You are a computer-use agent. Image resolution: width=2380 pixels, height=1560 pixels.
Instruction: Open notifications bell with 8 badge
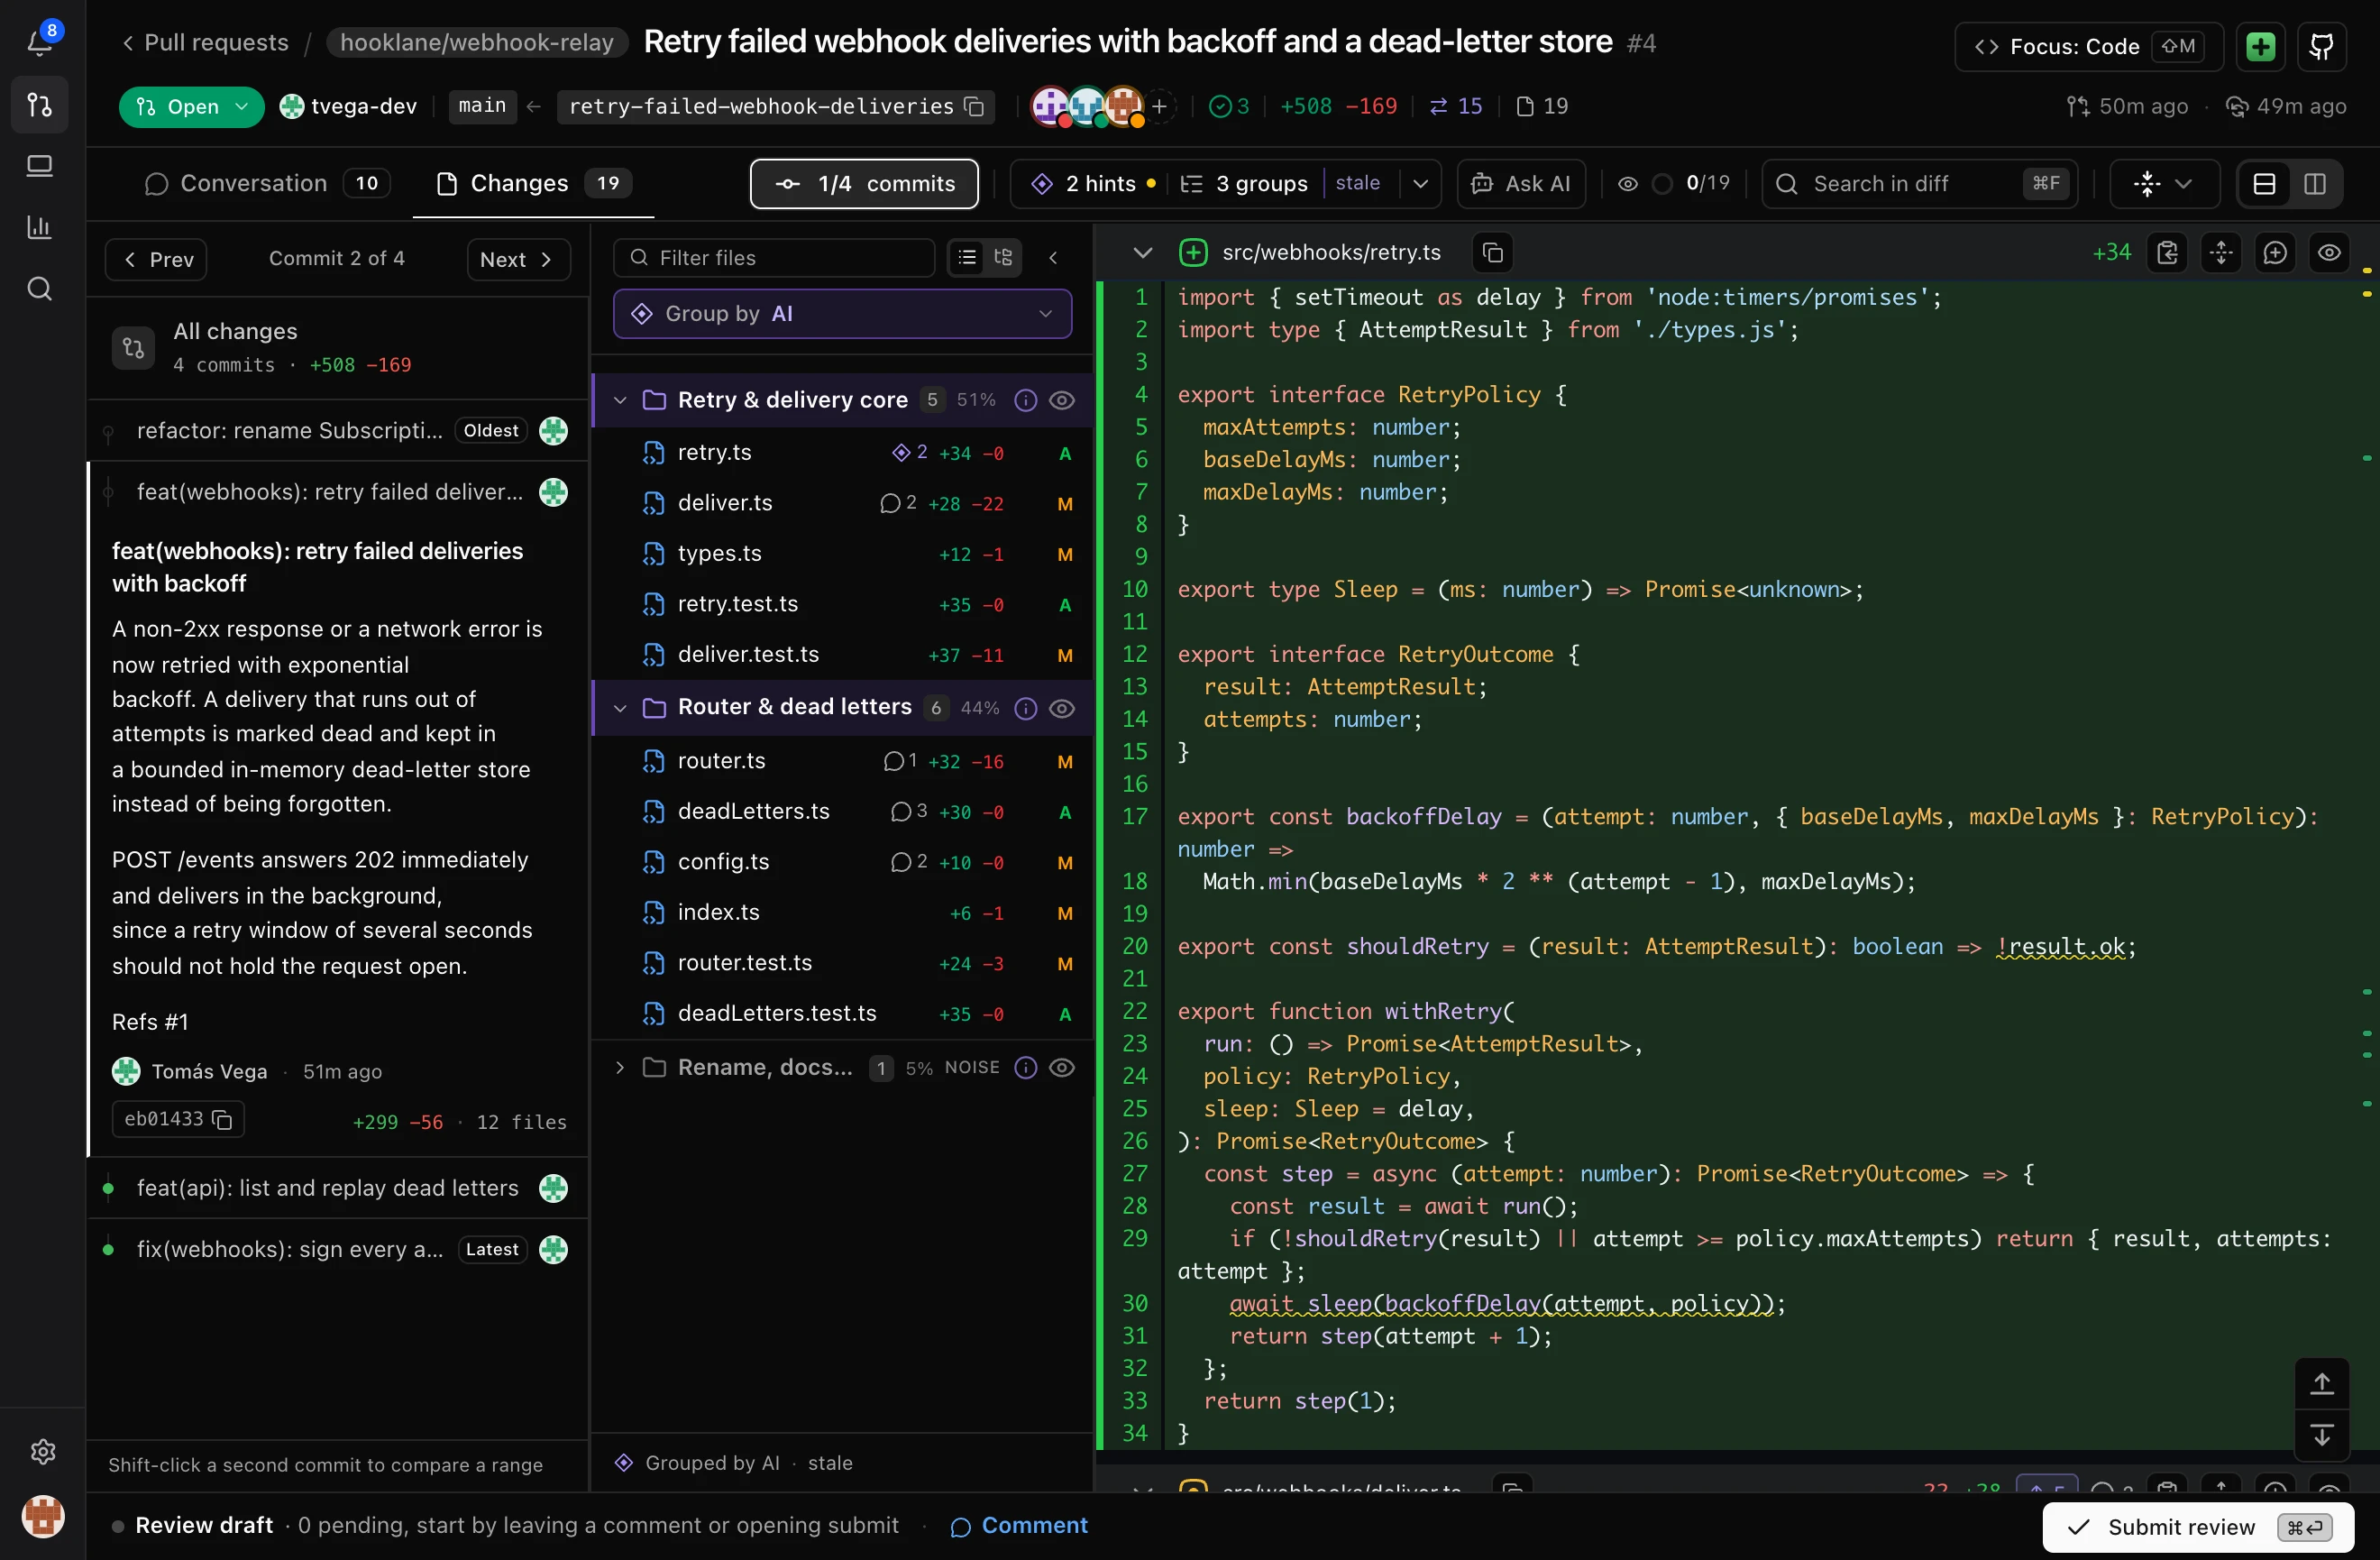pyautogui.click(x=40, y=42)
